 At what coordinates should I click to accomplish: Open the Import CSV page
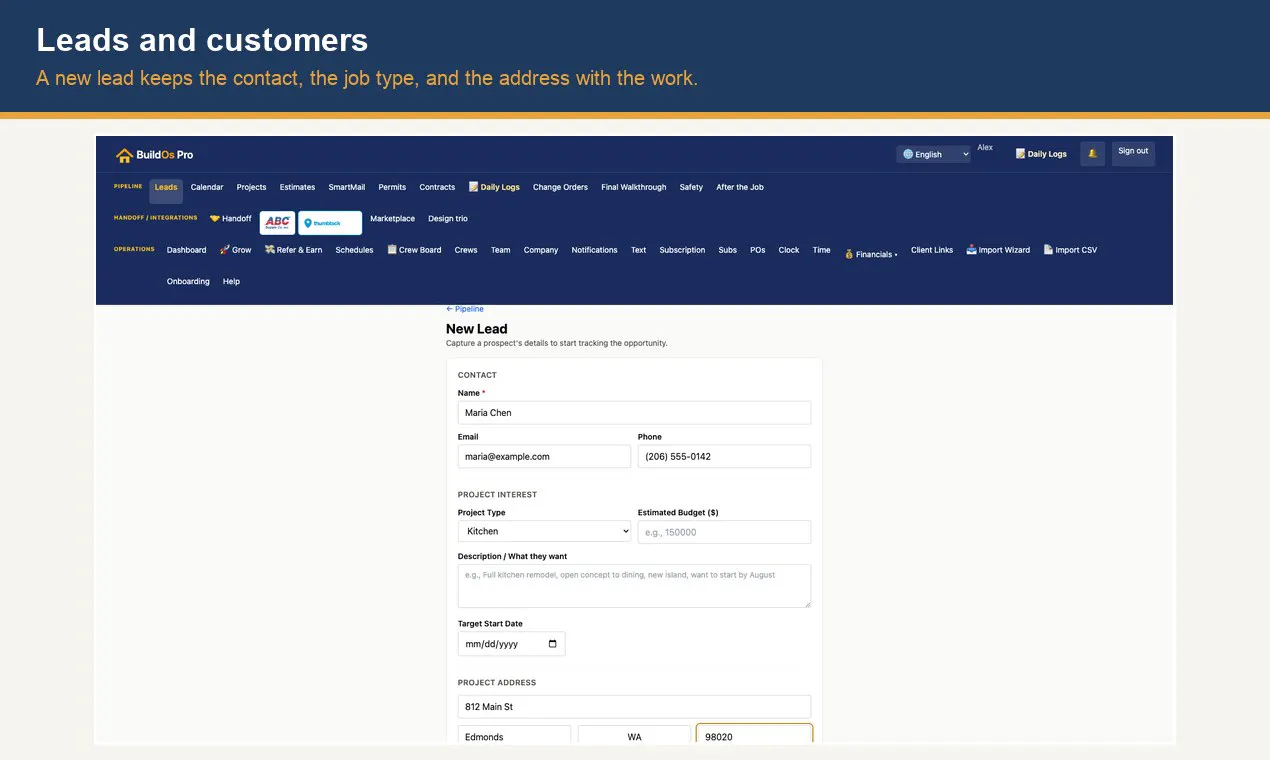click(x=1070, y=250)
